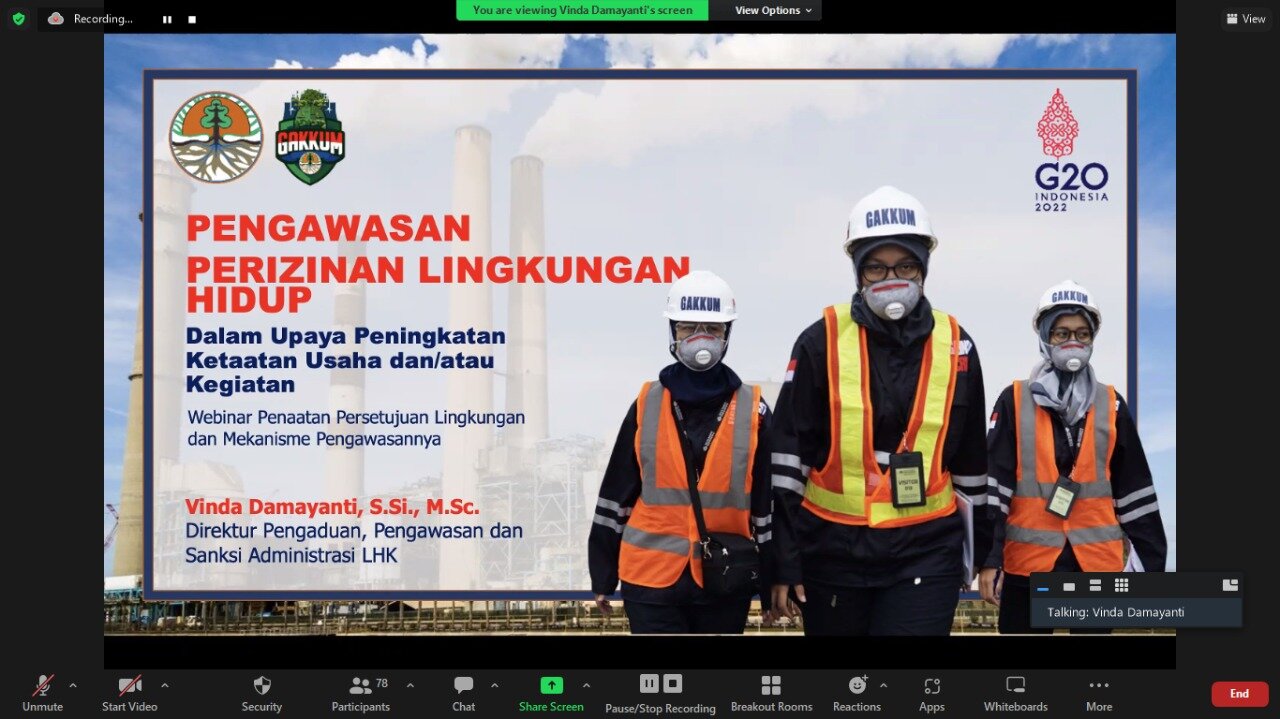Stop the recording from the top bar
This screenshot has height=719, width=1280.
tap(192, 19)
